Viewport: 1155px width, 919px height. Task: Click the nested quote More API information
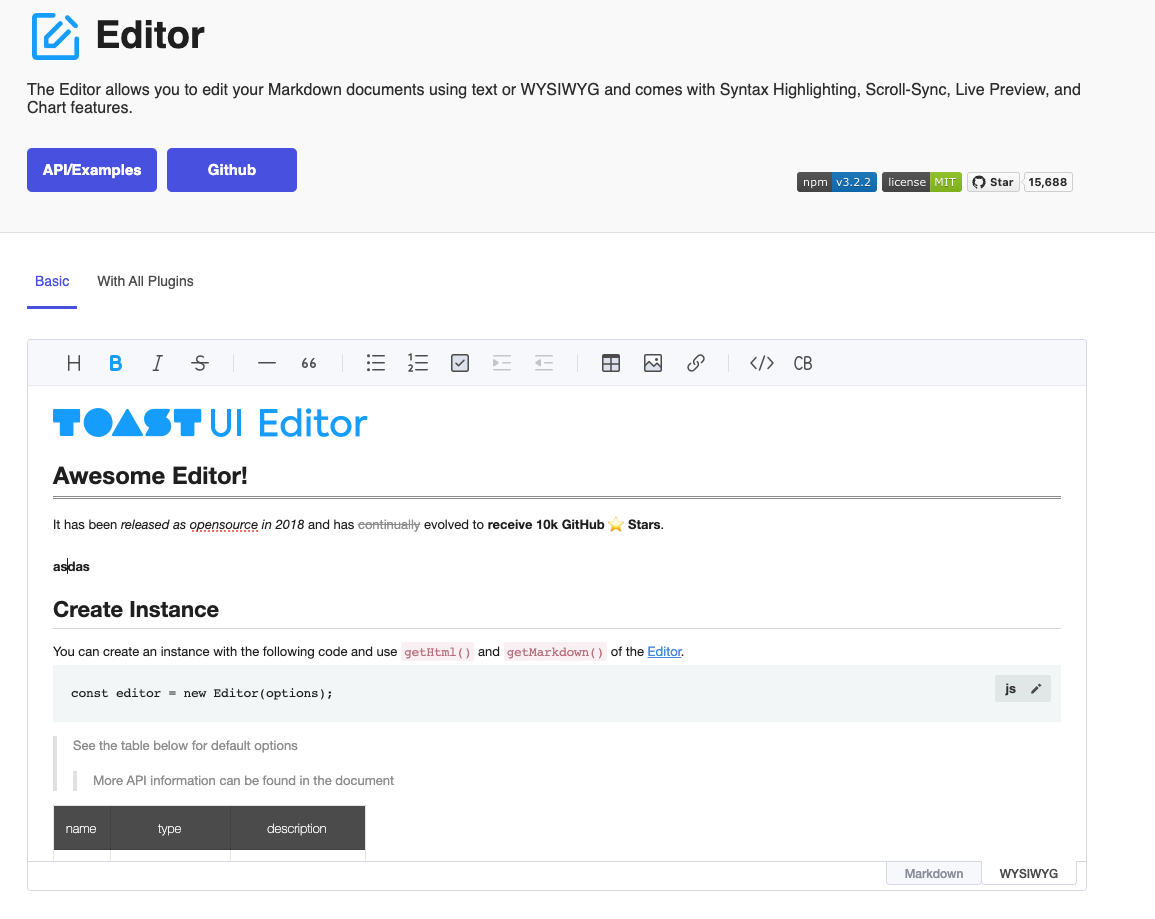243,781
